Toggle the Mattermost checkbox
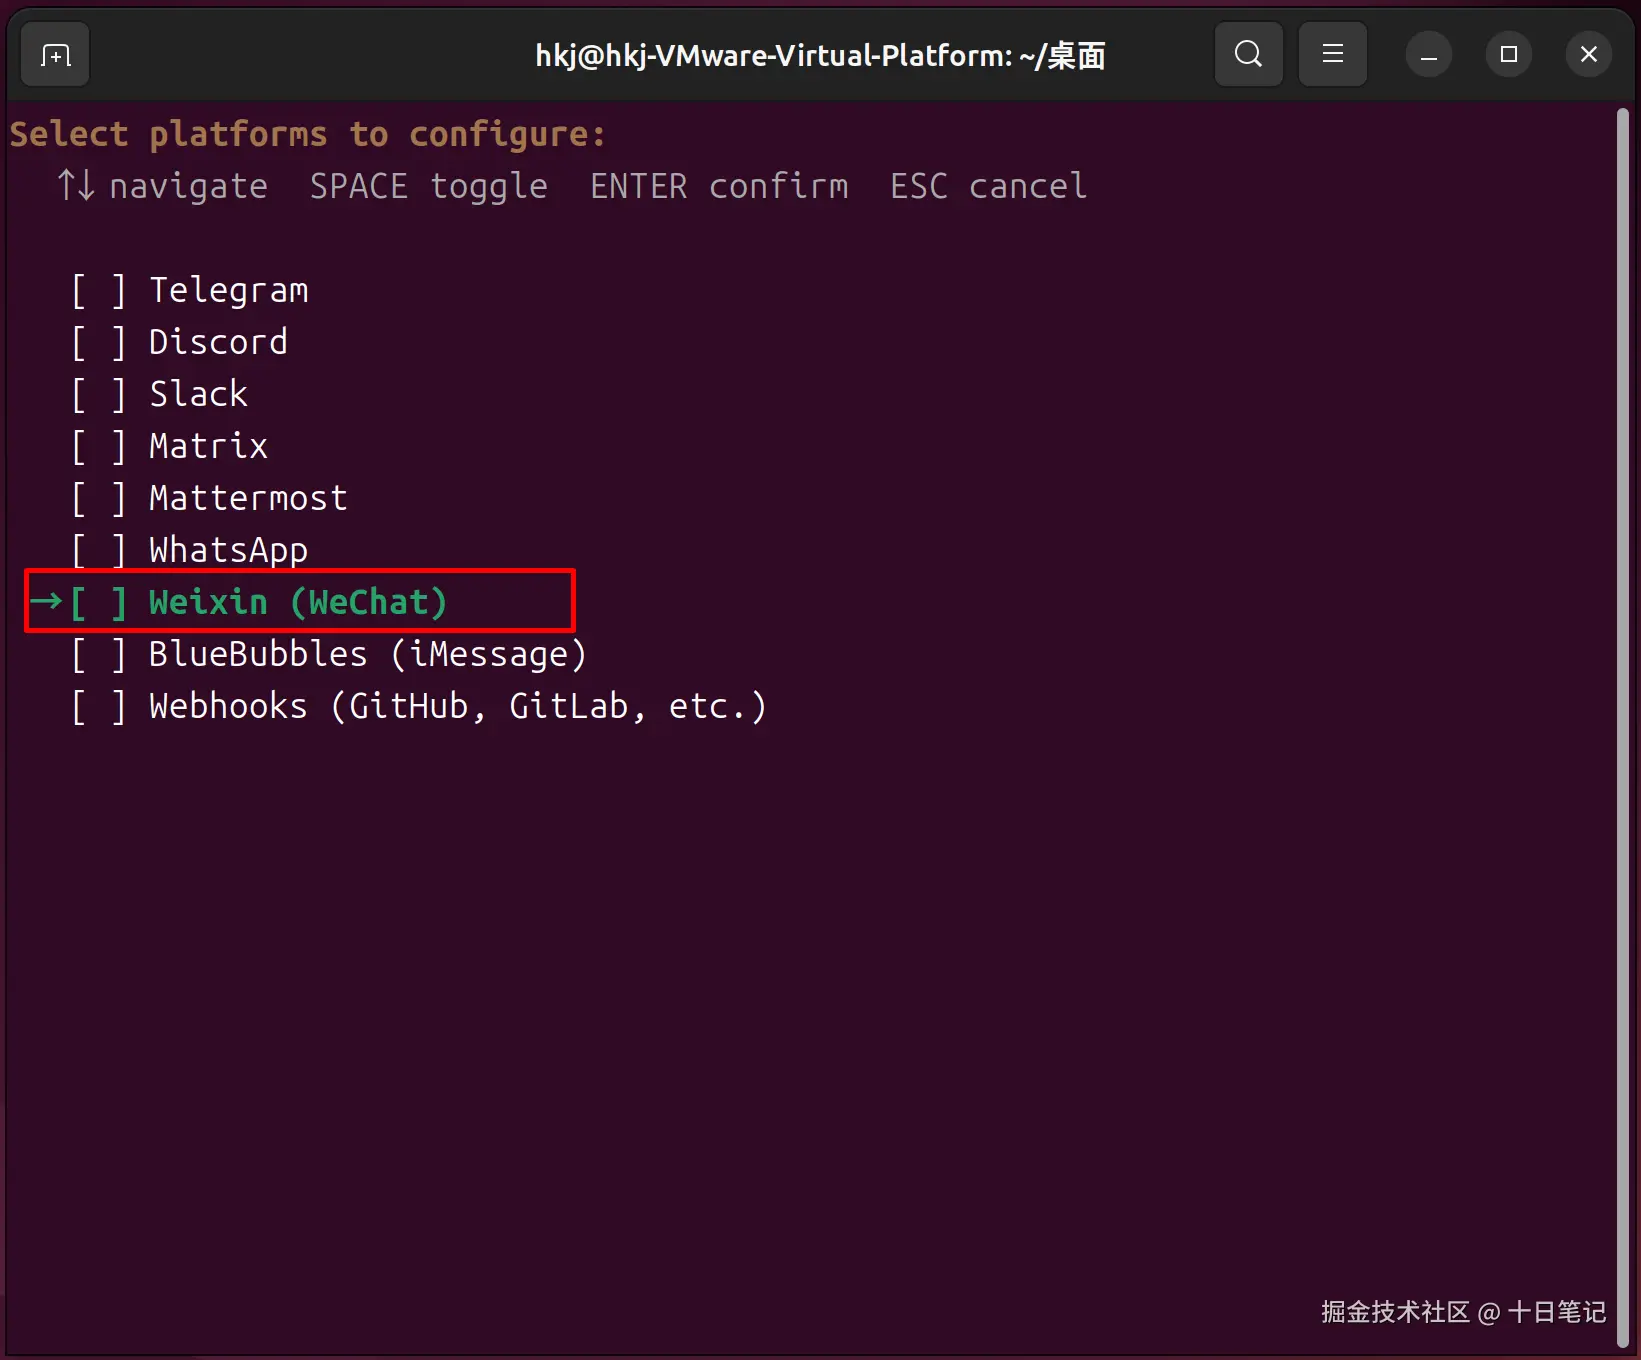Image resolution: width=1641 pixels, height=1360 pixels. pyautogui.click(x=98, y=499)
